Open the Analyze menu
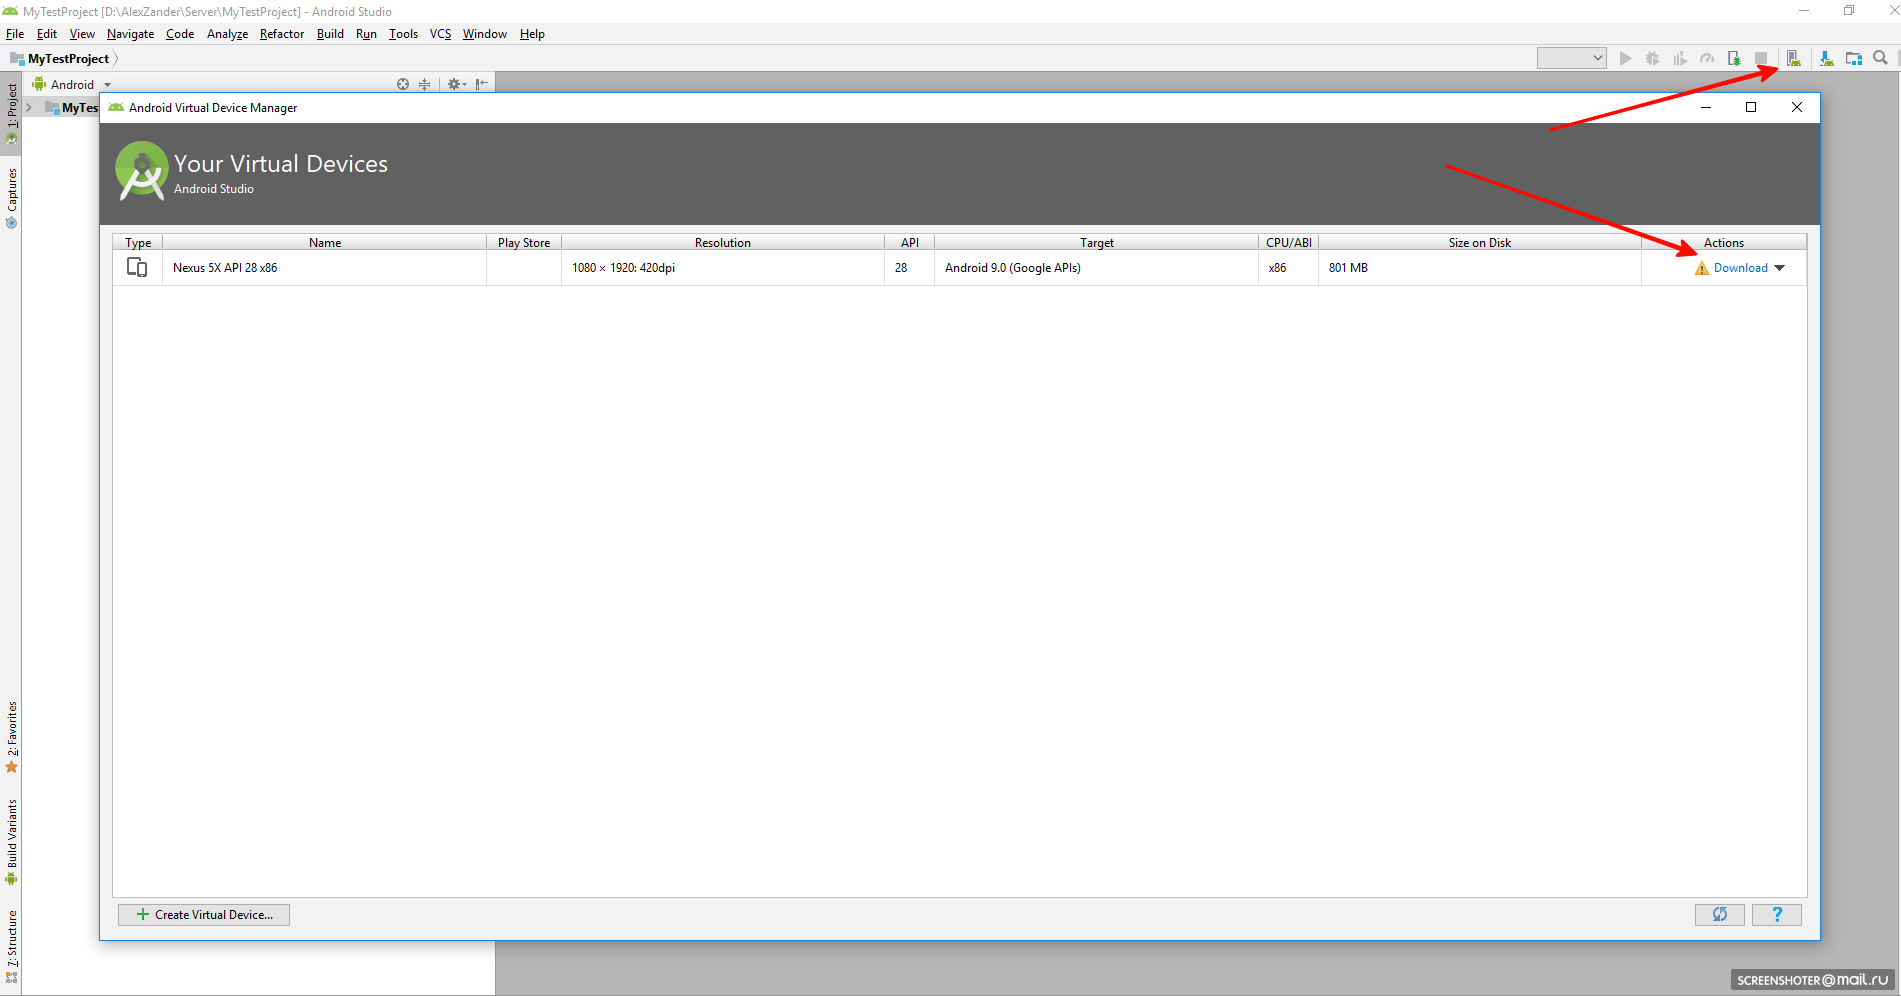Image resolution: width=1901 pixels, height=996 pixels. 227,34
